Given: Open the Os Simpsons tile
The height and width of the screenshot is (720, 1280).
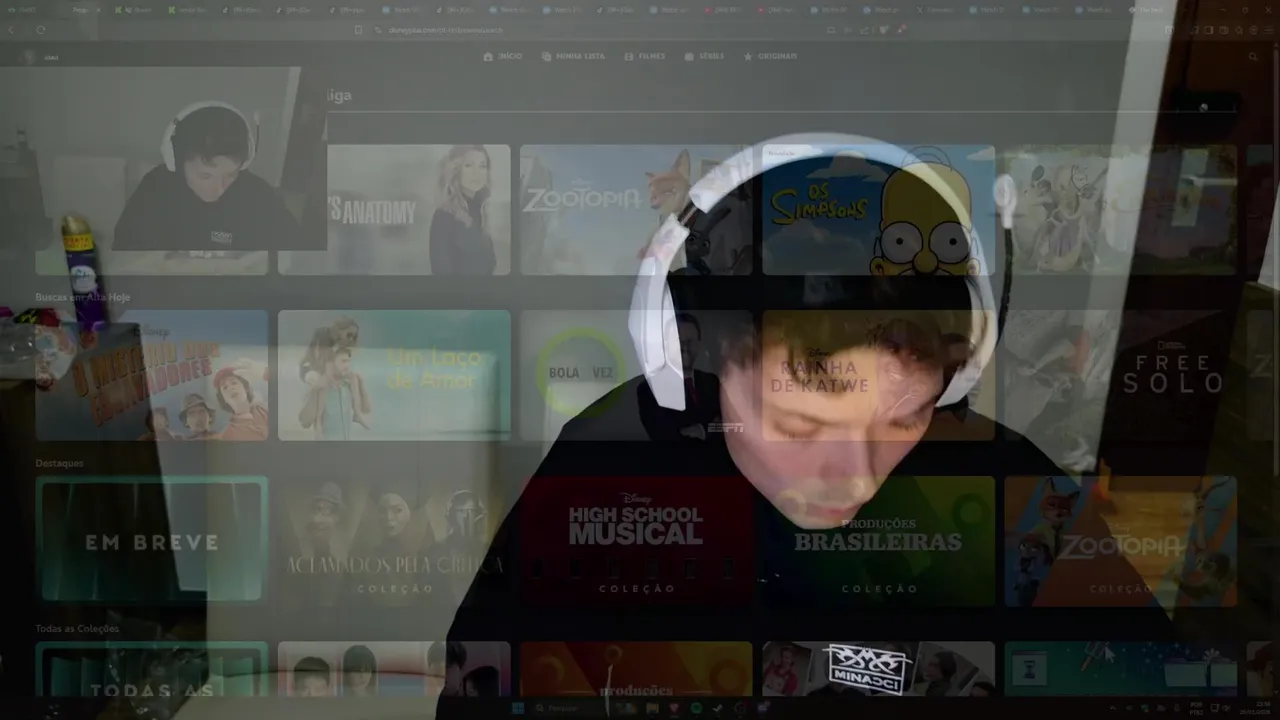Looking at the screenshot, I should pos(878,209).
